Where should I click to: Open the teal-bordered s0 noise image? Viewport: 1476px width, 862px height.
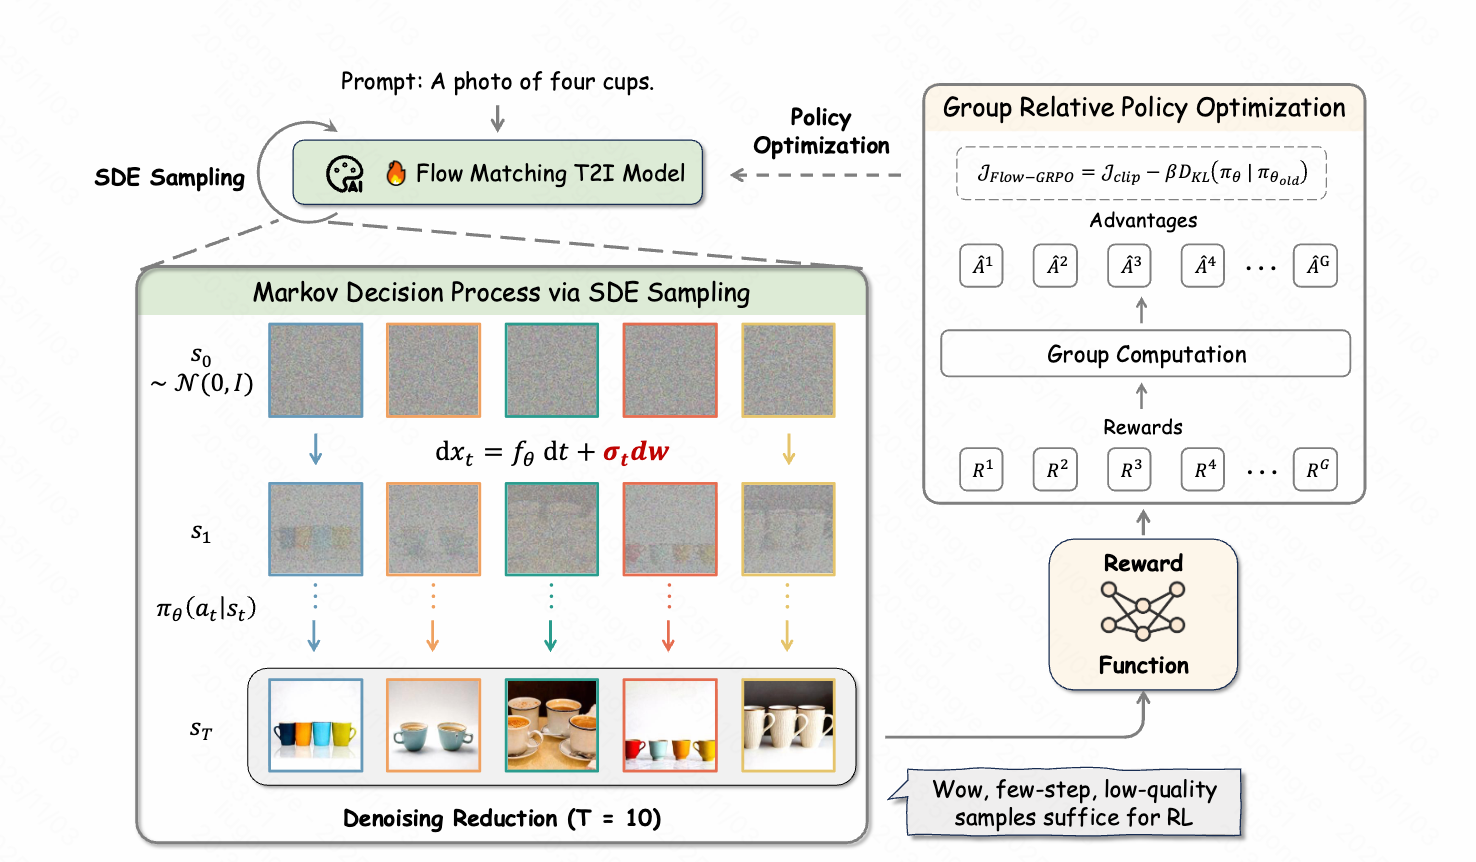[x=552, y=370]
